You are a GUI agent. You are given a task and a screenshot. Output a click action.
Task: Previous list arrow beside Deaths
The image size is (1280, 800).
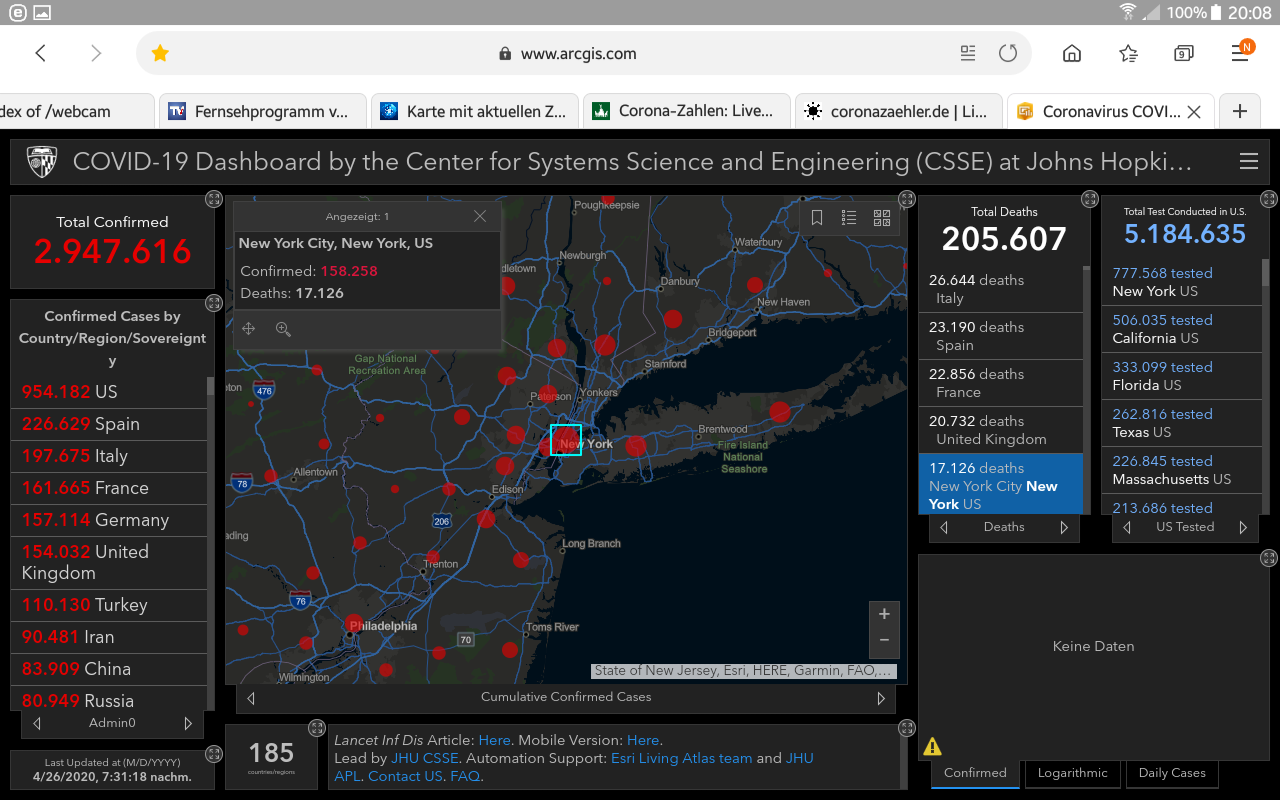[x=944, y=527]
